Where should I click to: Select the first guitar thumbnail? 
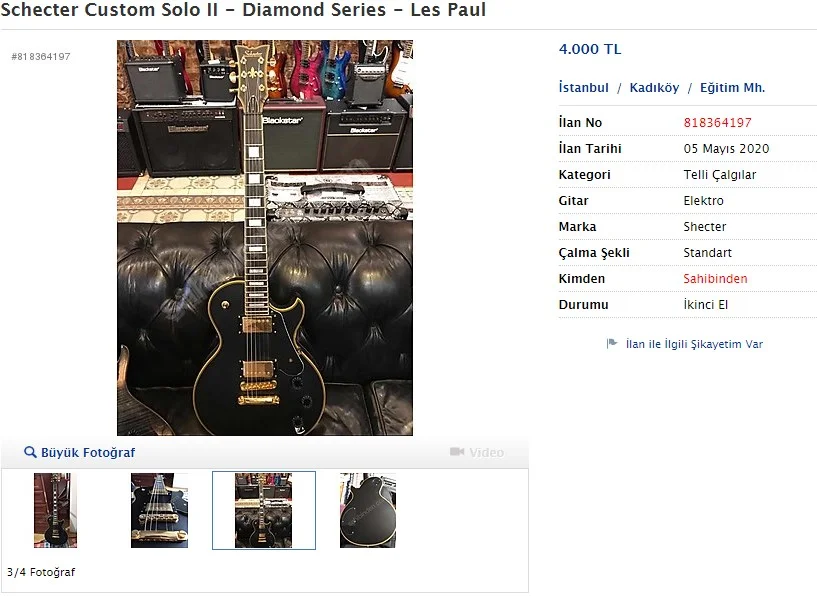[55, 510]
